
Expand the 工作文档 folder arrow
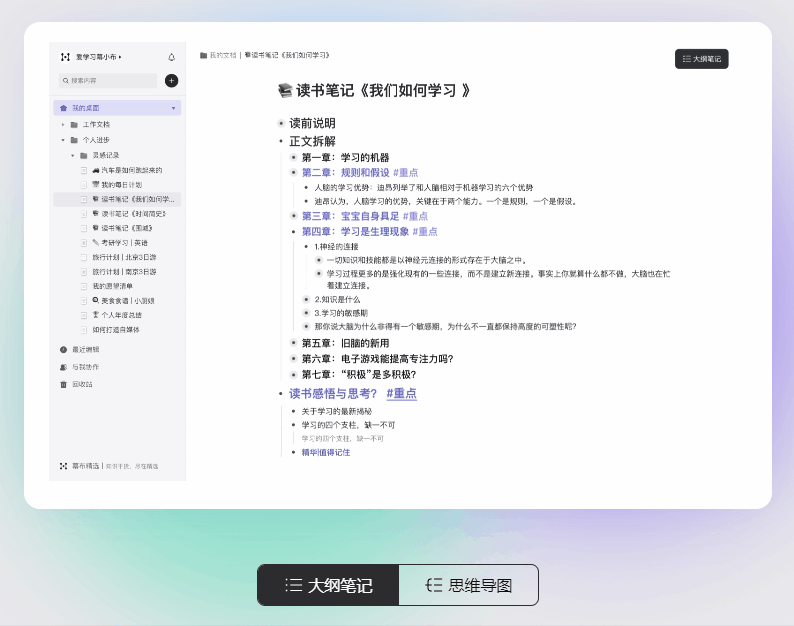point(63,125)
